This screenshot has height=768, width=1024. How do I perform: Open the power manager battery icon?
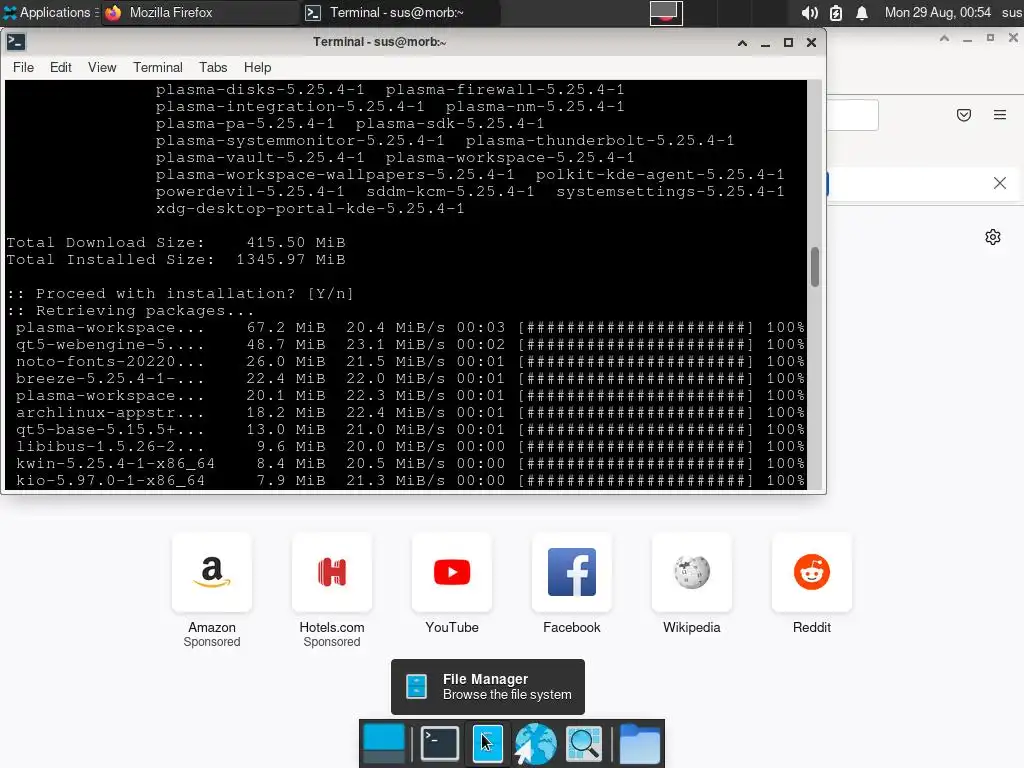click(x=835, y=12)
